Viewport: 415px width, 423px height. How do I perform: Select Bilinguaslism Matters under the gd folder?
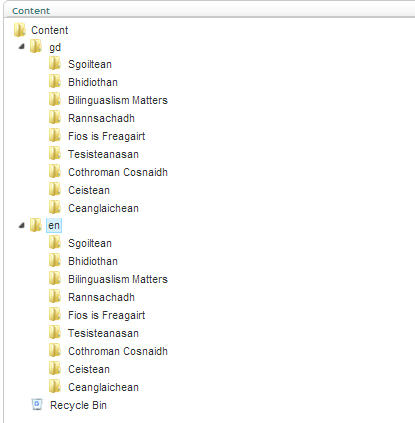coord(118,100)
